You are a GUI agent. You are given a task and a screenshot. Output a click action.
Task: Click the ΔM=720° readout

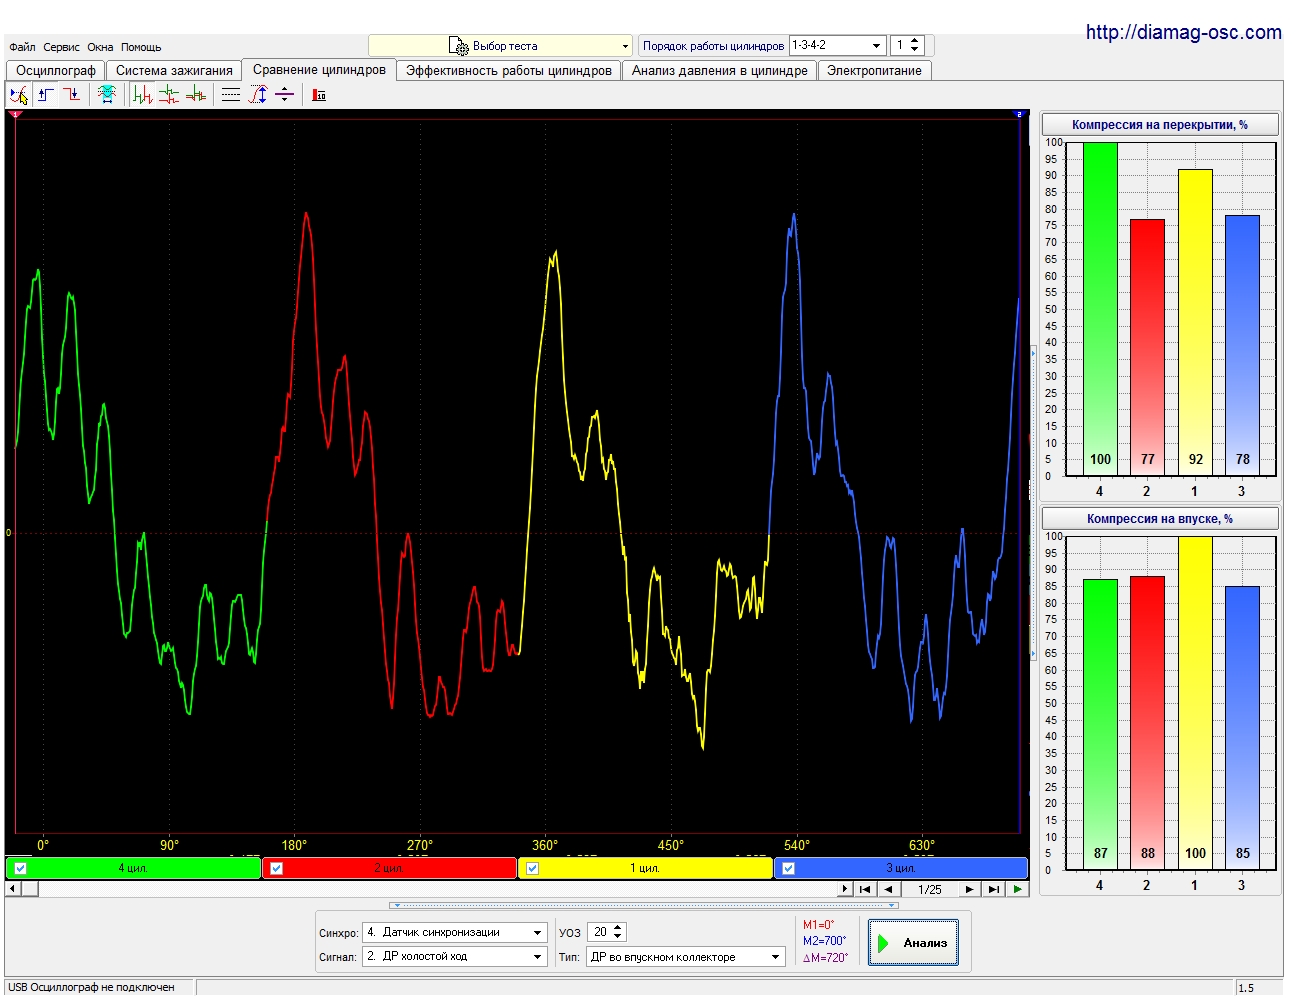coord(825,958)
